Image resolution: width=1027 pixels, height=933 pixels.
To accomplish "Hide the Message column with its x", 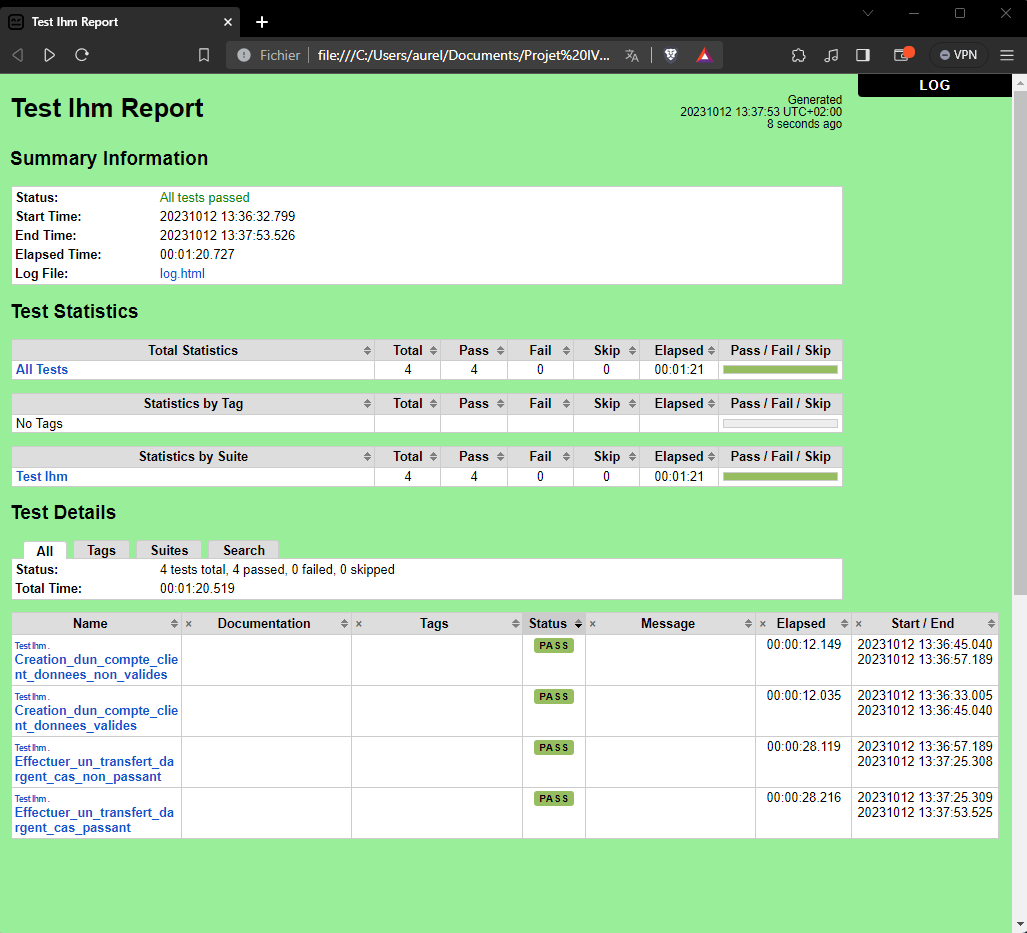I will click(x=593, y=624).
